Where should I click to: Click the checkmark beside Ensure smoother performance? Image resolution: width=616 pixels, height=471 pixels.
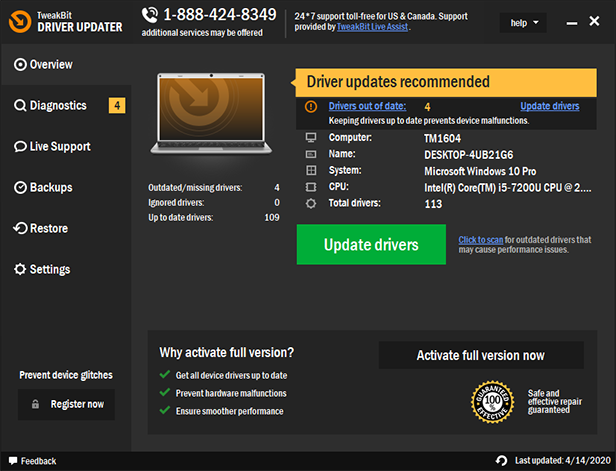click(x=165, y=410)
